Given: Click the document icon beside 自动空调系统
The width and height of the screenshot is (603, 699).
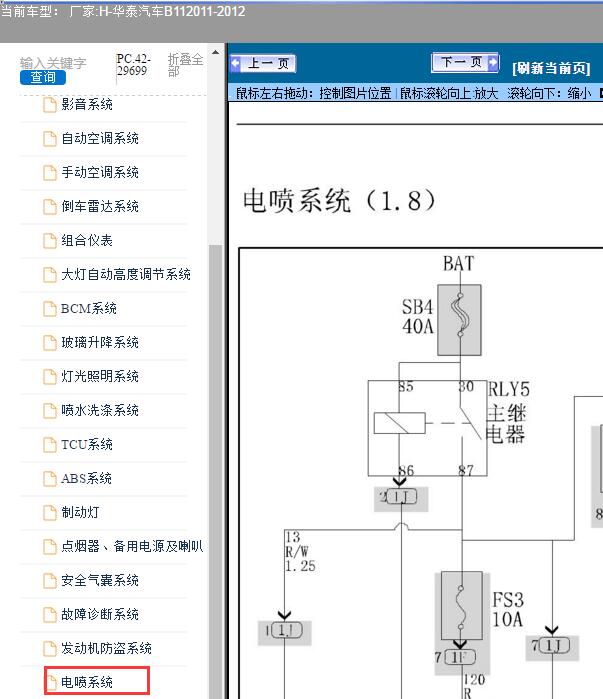Looking at the screenshot, I should (50, 139).
